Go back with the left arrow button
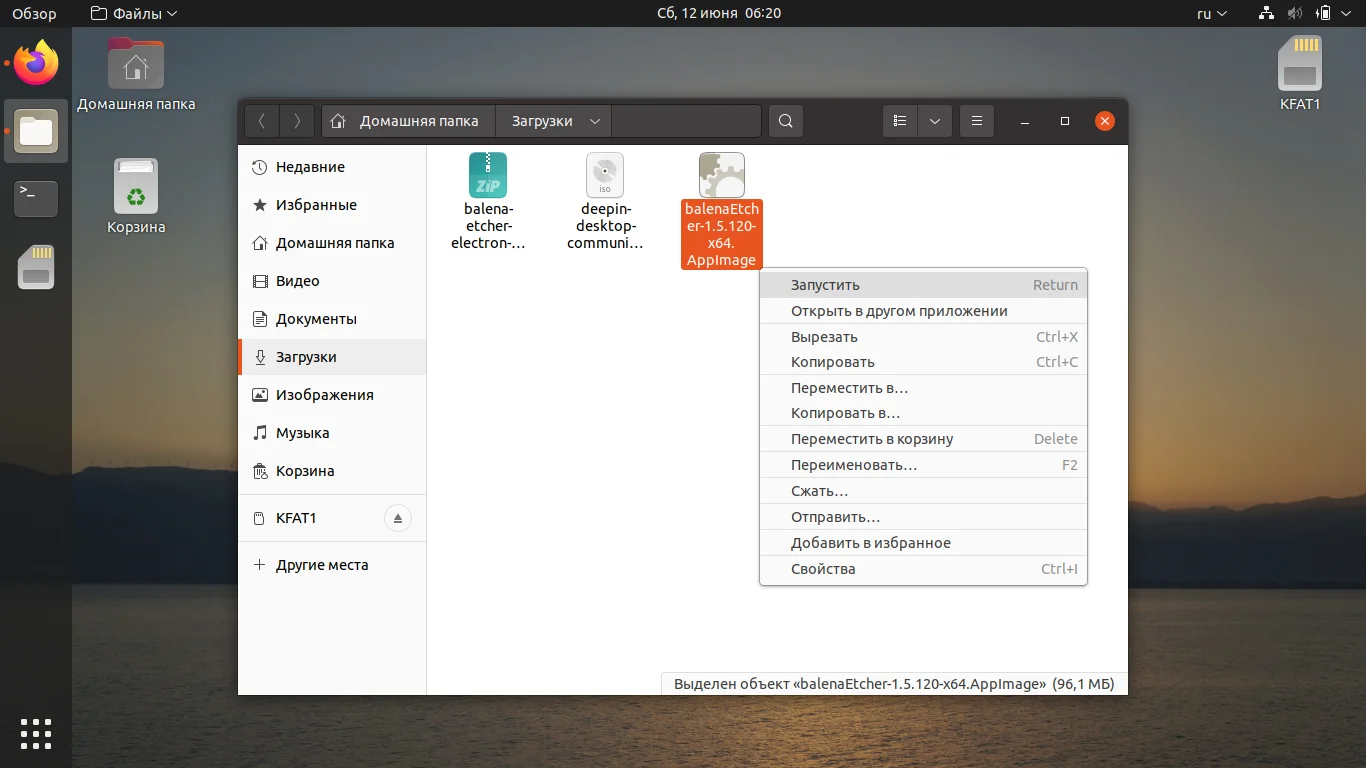The height and width of the screenshot is (768, 1366). (262, 121)
